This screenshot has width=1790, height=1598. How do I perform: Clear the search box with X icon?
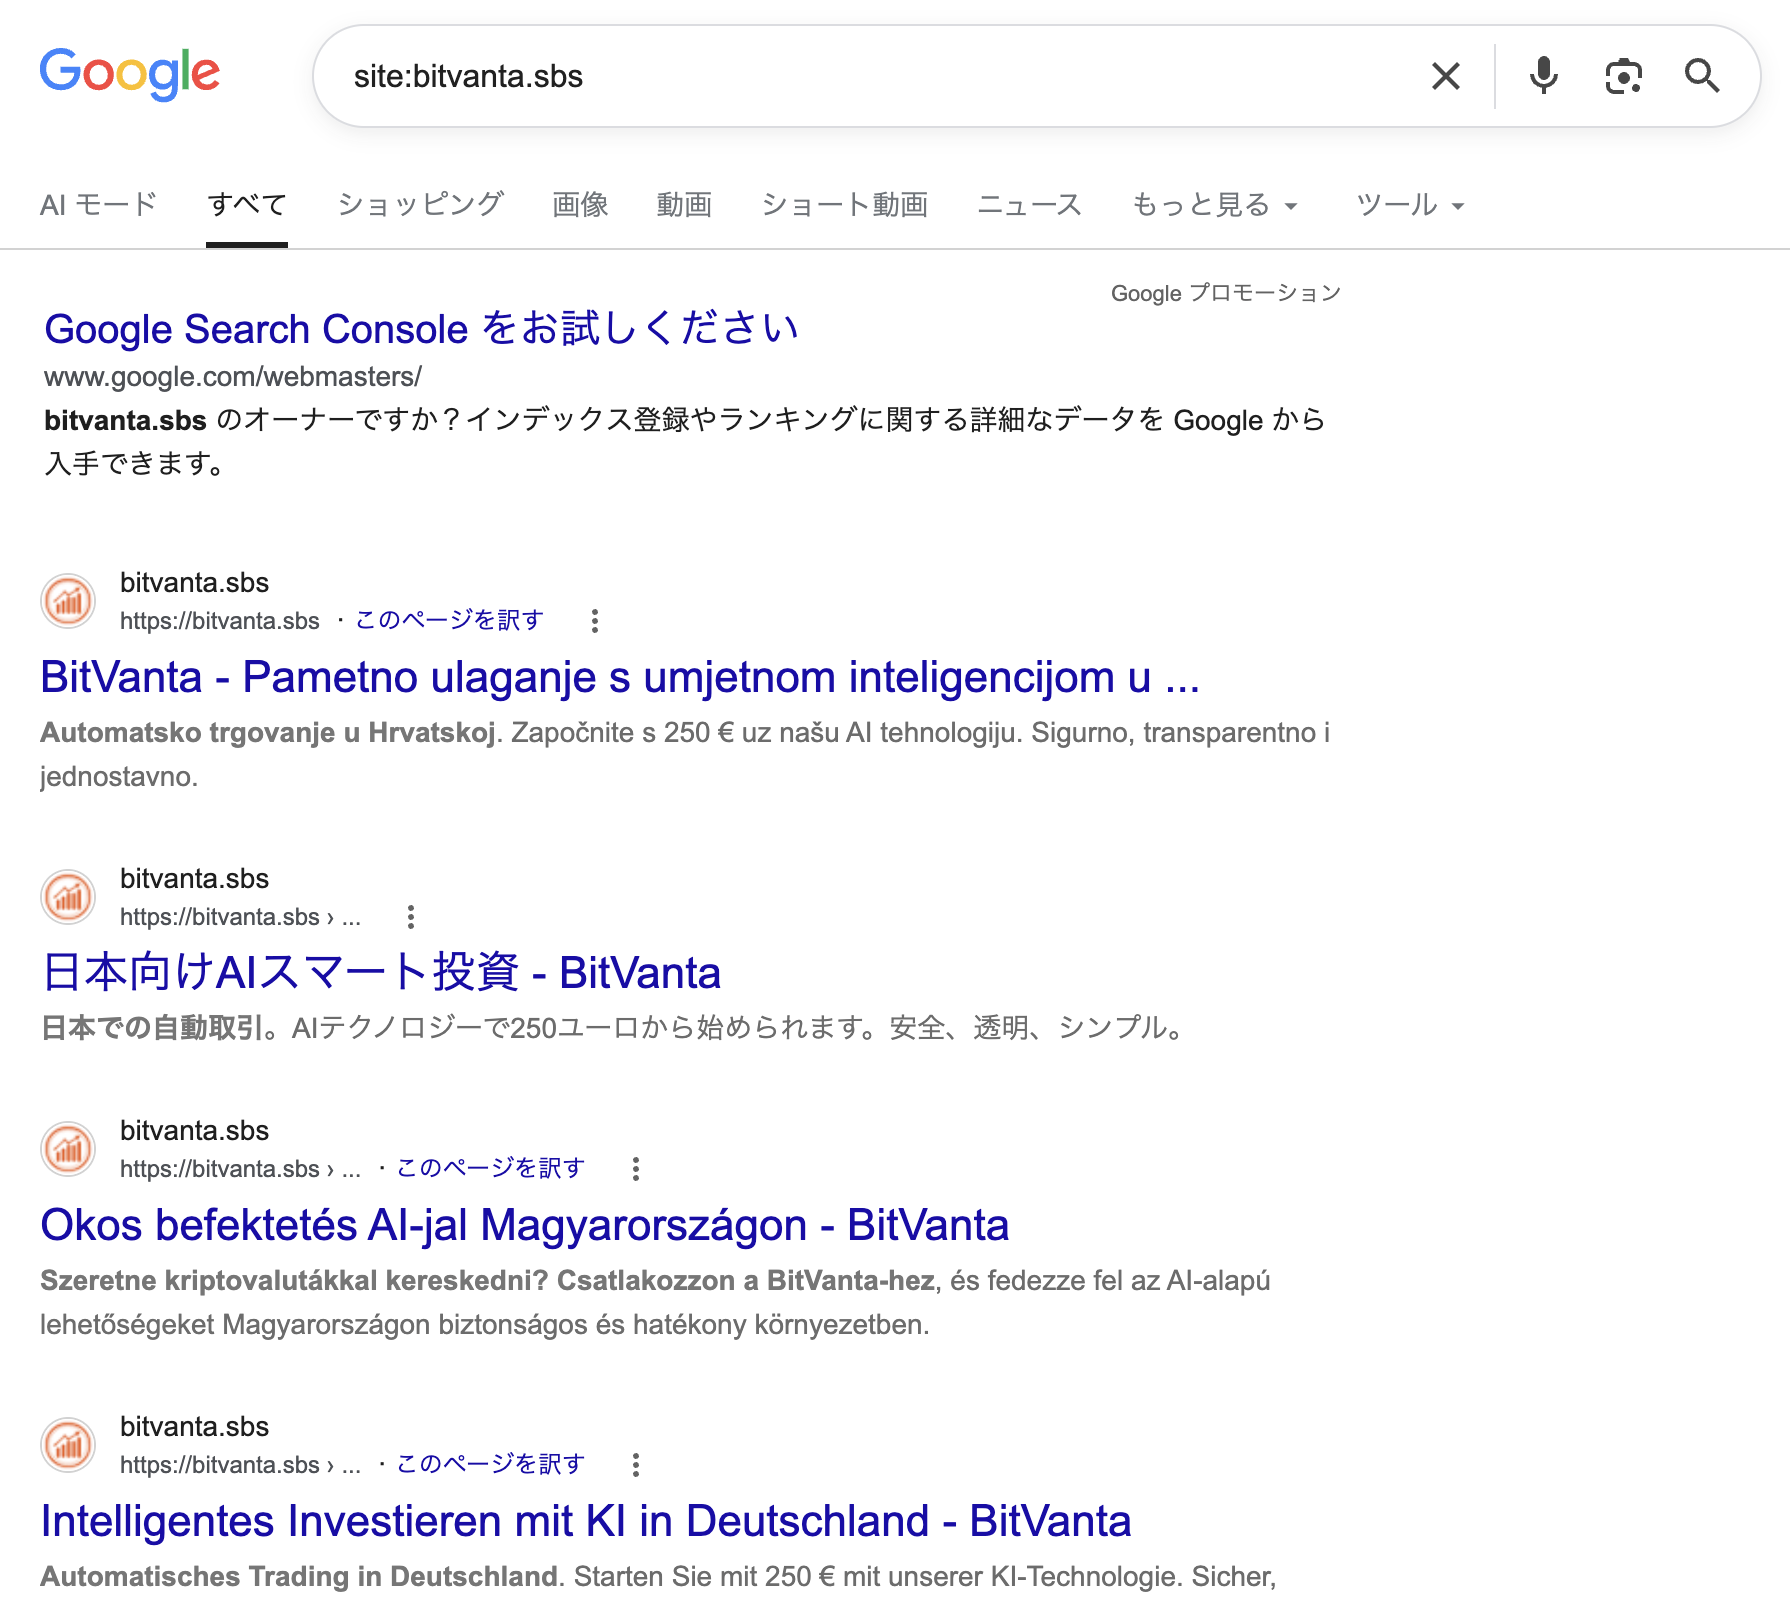click(x=1446, y=76)
